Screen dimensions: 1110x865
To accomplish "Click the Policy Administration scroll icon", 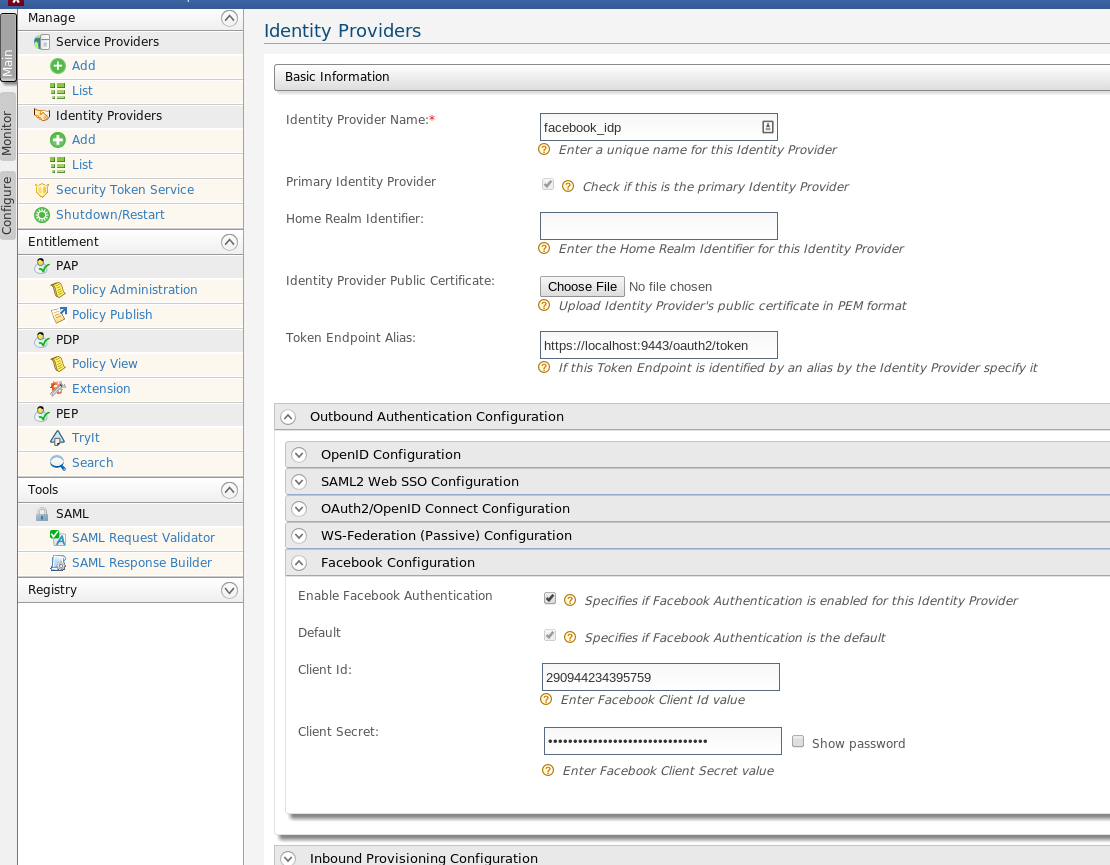I will click(x=58, y=290).
